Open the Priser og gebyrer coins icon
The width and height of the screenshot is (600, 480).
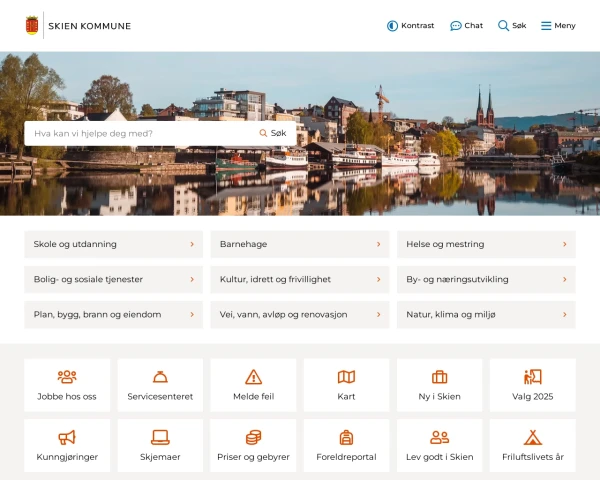coord(253,438)
